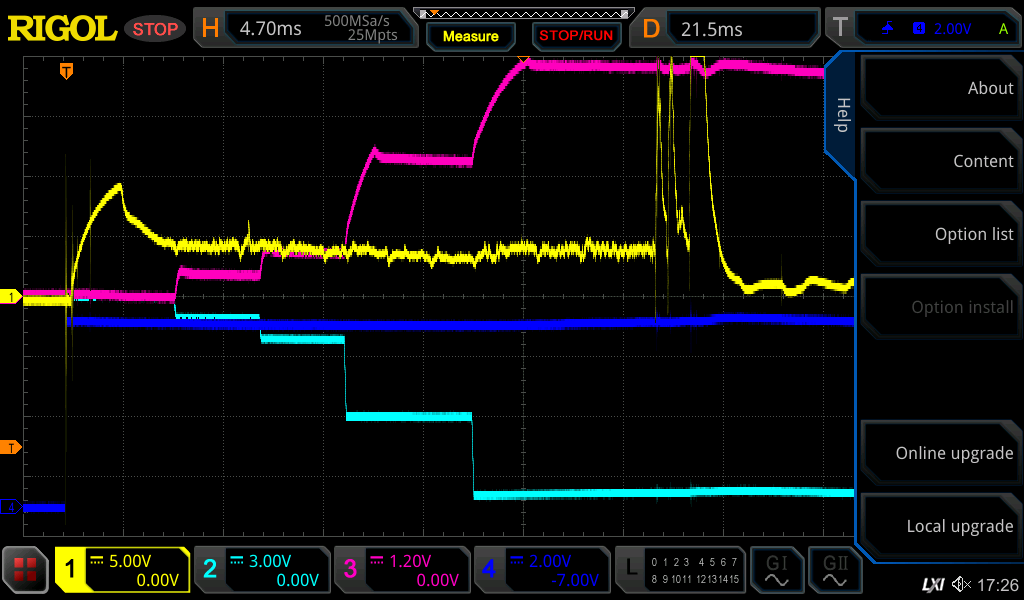Toggle channel 2 cyan 3.00V label

(262, 570)
